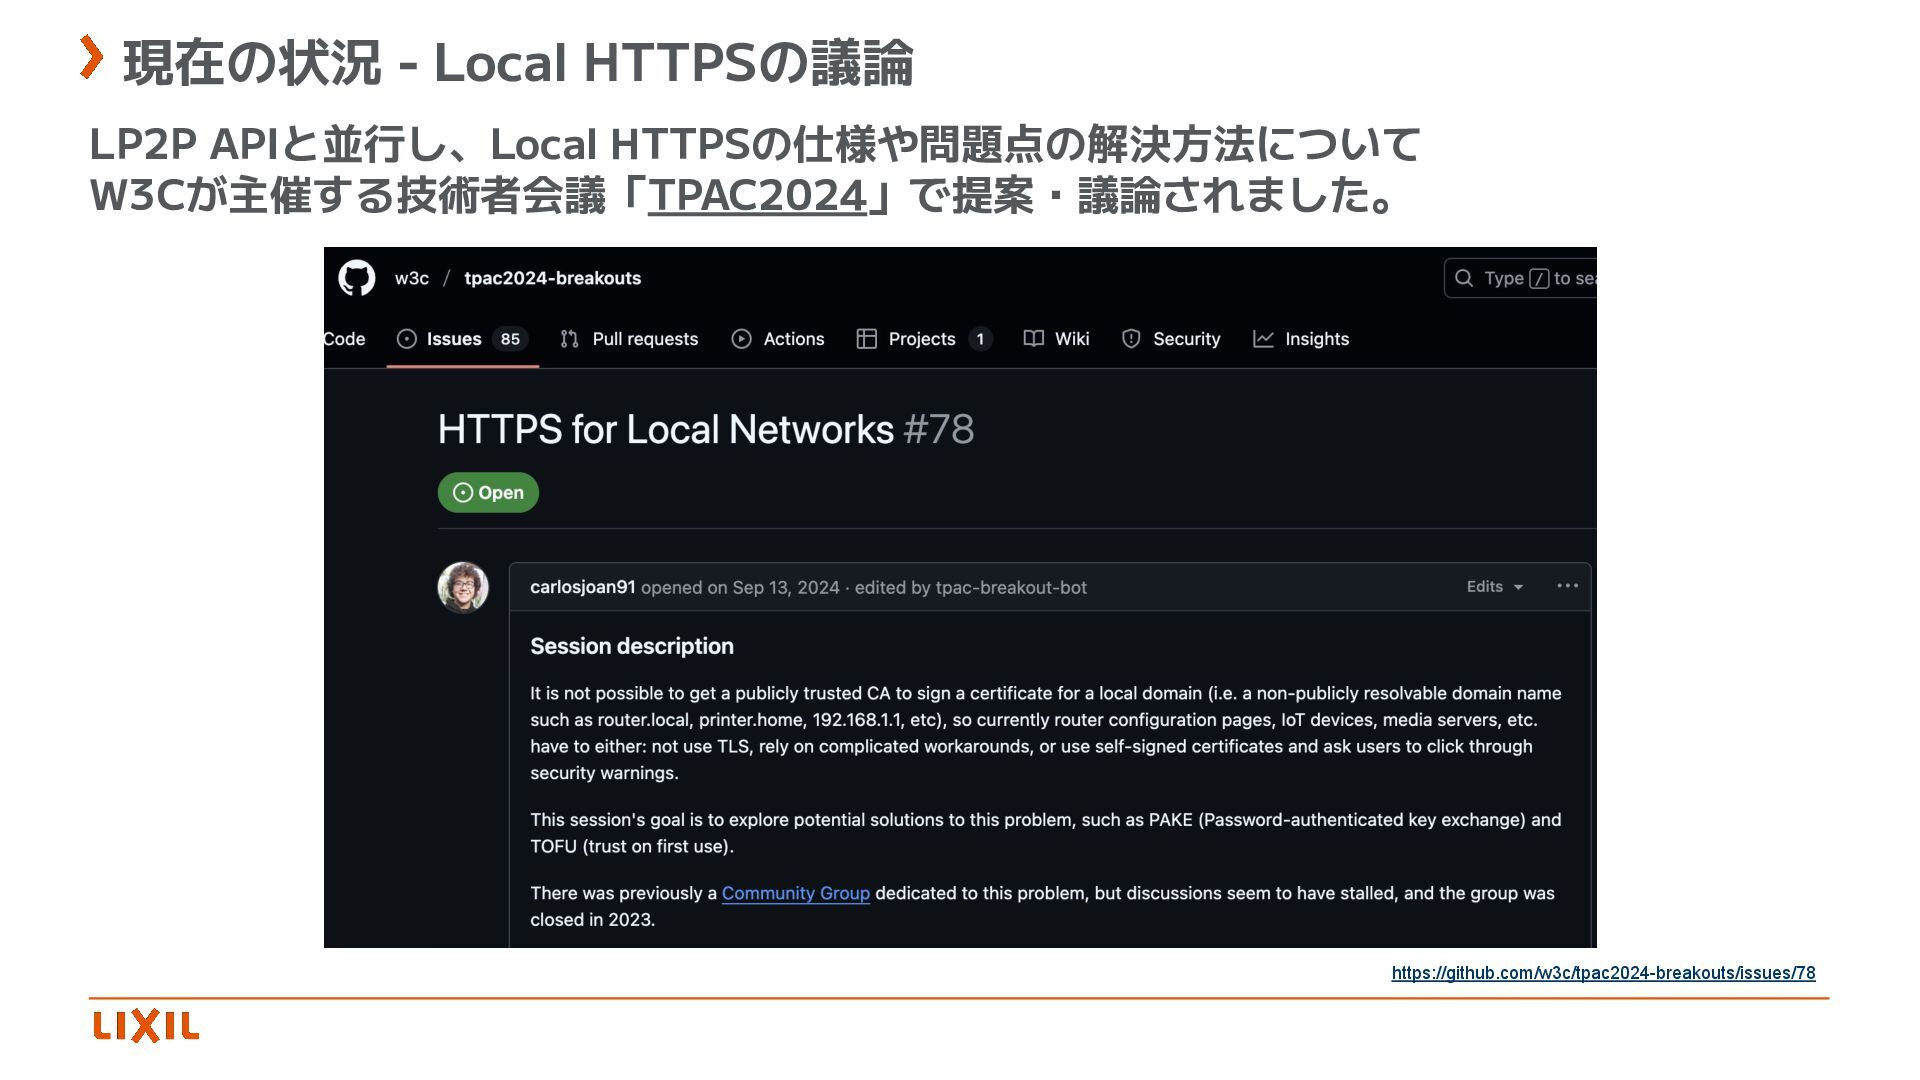The image size is (1920, 1080).
Task: Switch to the Code tab
Action: [x=344, y=339]
